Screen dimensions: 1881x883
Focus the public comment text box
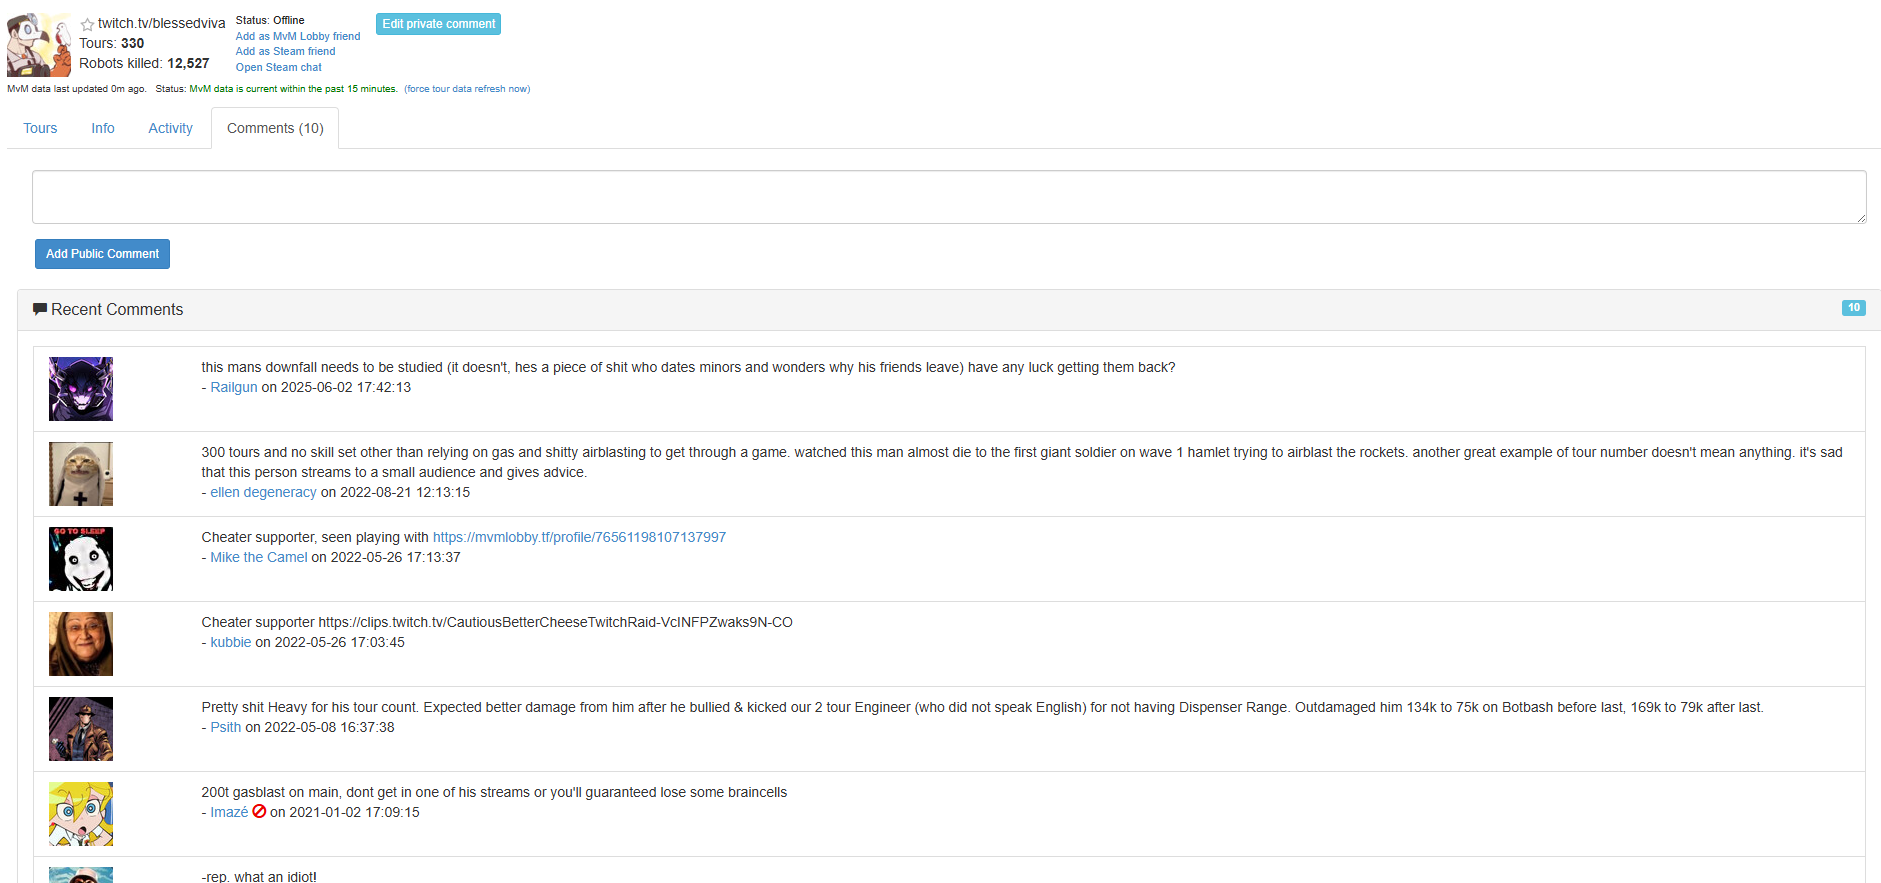coord(949,197)
